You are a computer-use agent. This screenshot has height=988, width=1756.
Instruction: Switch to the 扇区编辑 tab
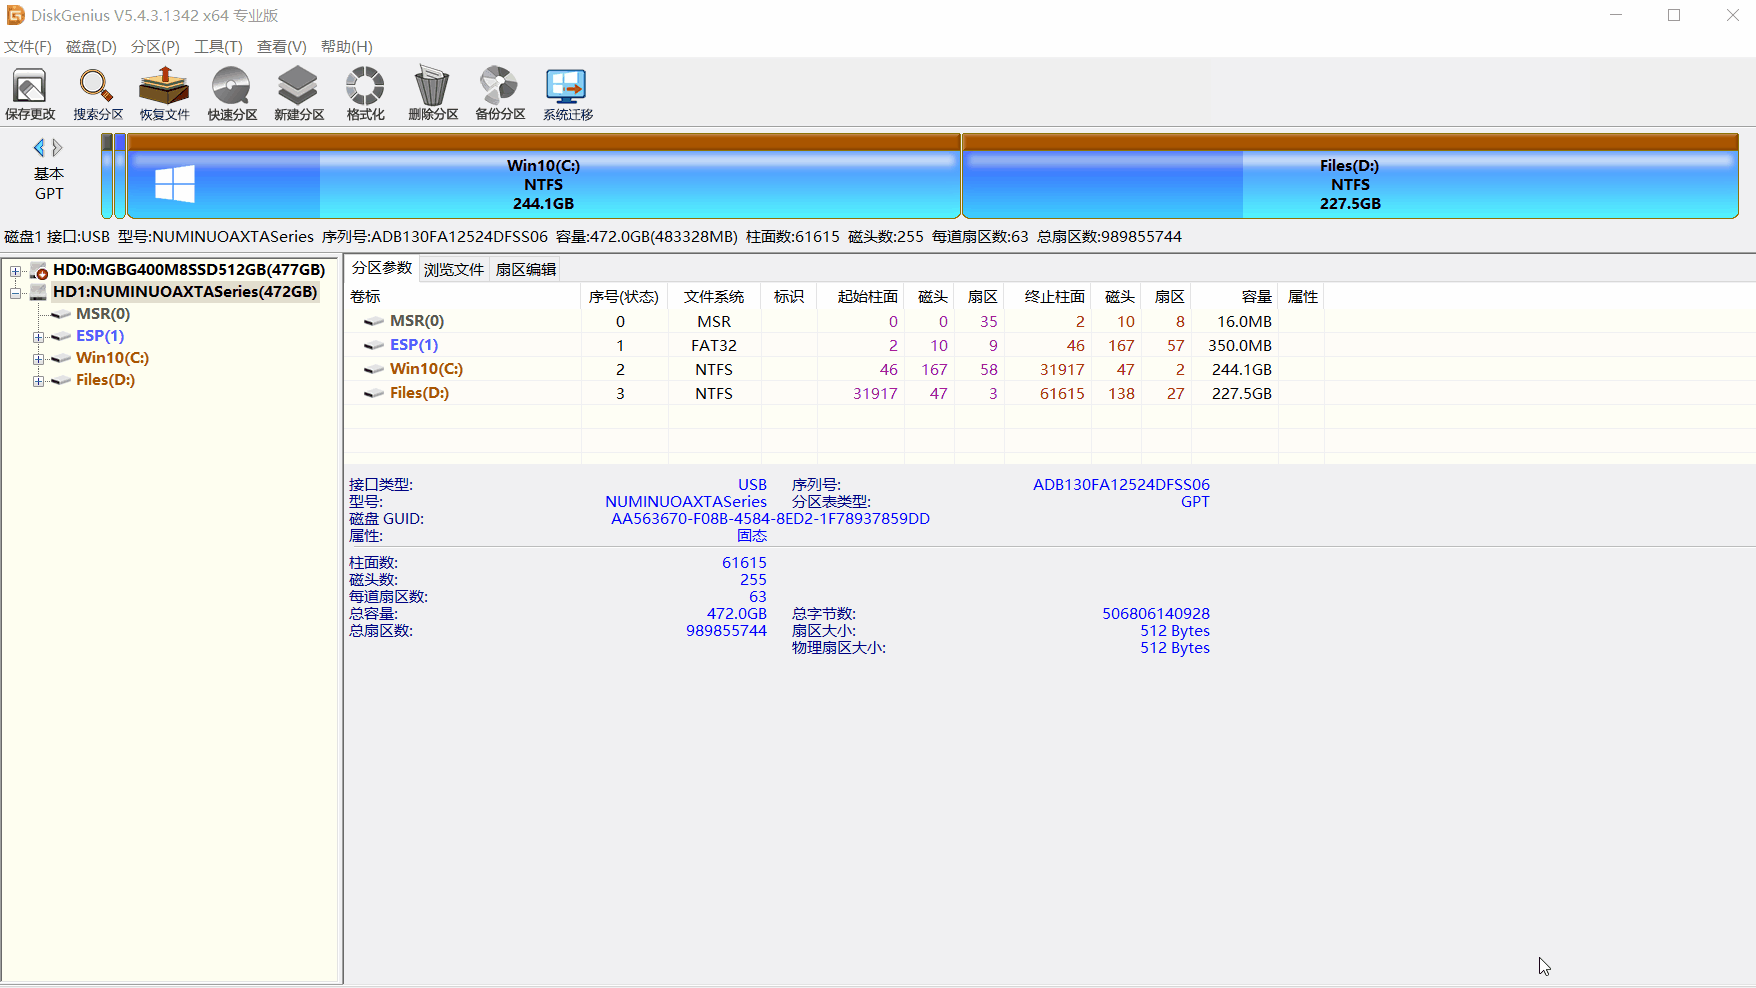(526, 270)
